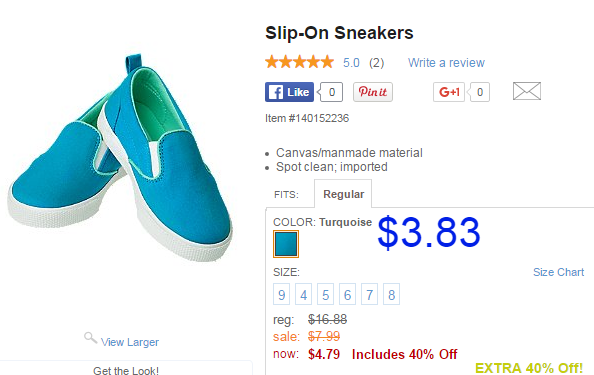Image resolution: width=594 pixels, height=375 pixels.
Task: Open the Size Chart link
Action: (x=558, y=272)
